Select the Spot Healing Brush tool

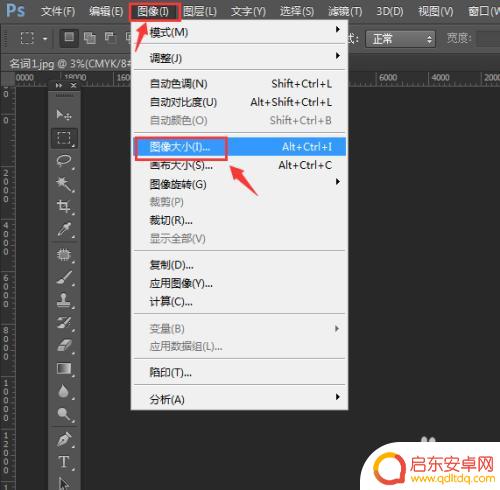coord(64,255)
